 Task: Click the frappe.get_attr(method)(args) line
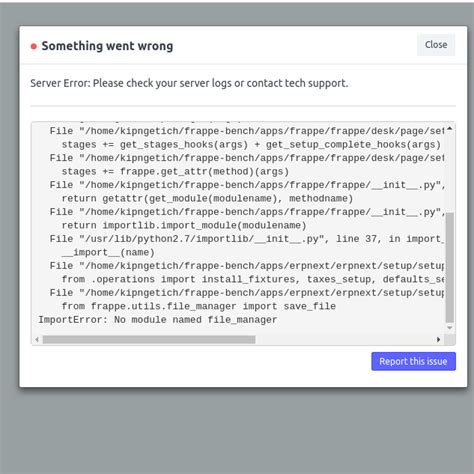[x=175, y=172]
